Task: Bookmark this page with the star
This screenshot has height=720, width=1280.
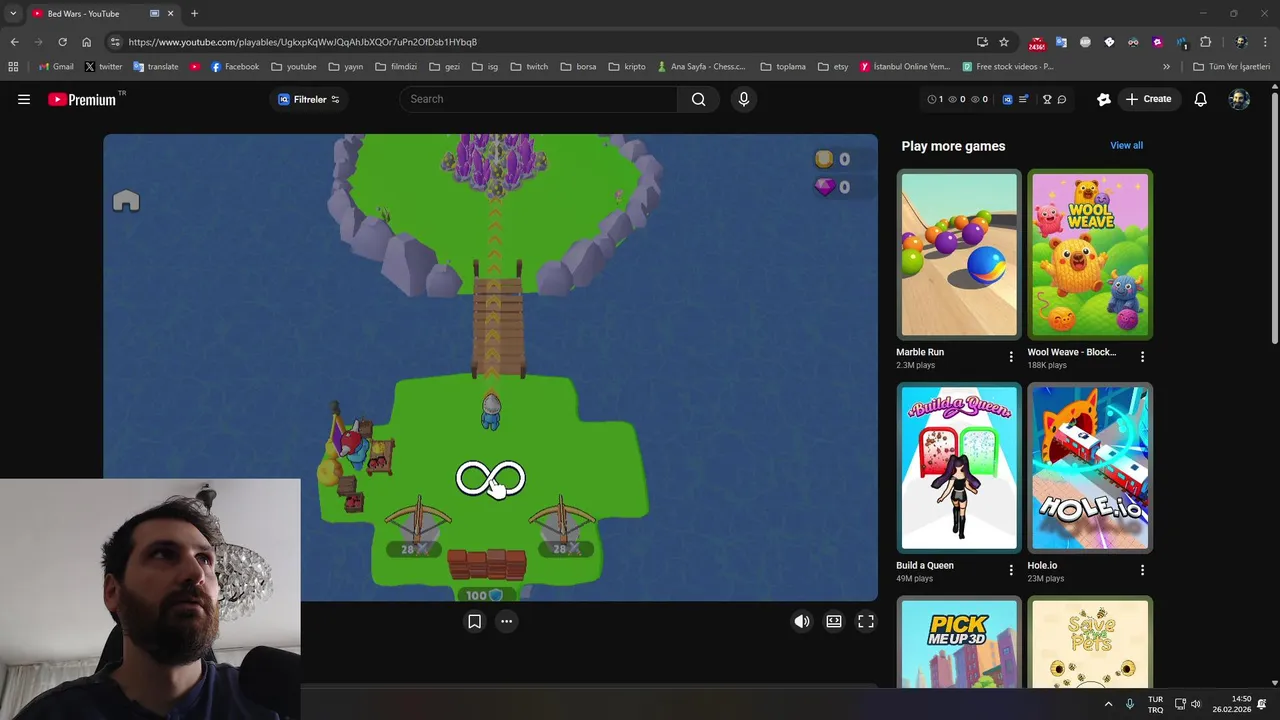Action: (x=1004, y=42)
